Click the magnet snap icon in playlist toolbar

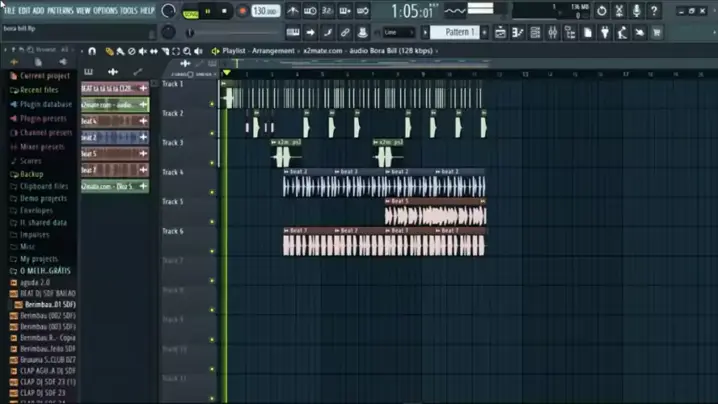point(92,51)
